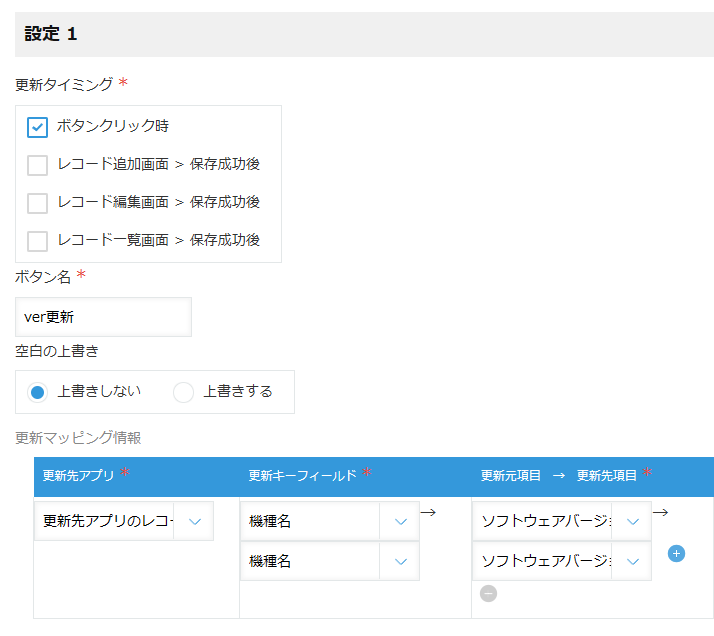The width and height of the screenshot is (714, 636).
Task: Click the blue plus add-row icon
Action: [x=676, y=554]
